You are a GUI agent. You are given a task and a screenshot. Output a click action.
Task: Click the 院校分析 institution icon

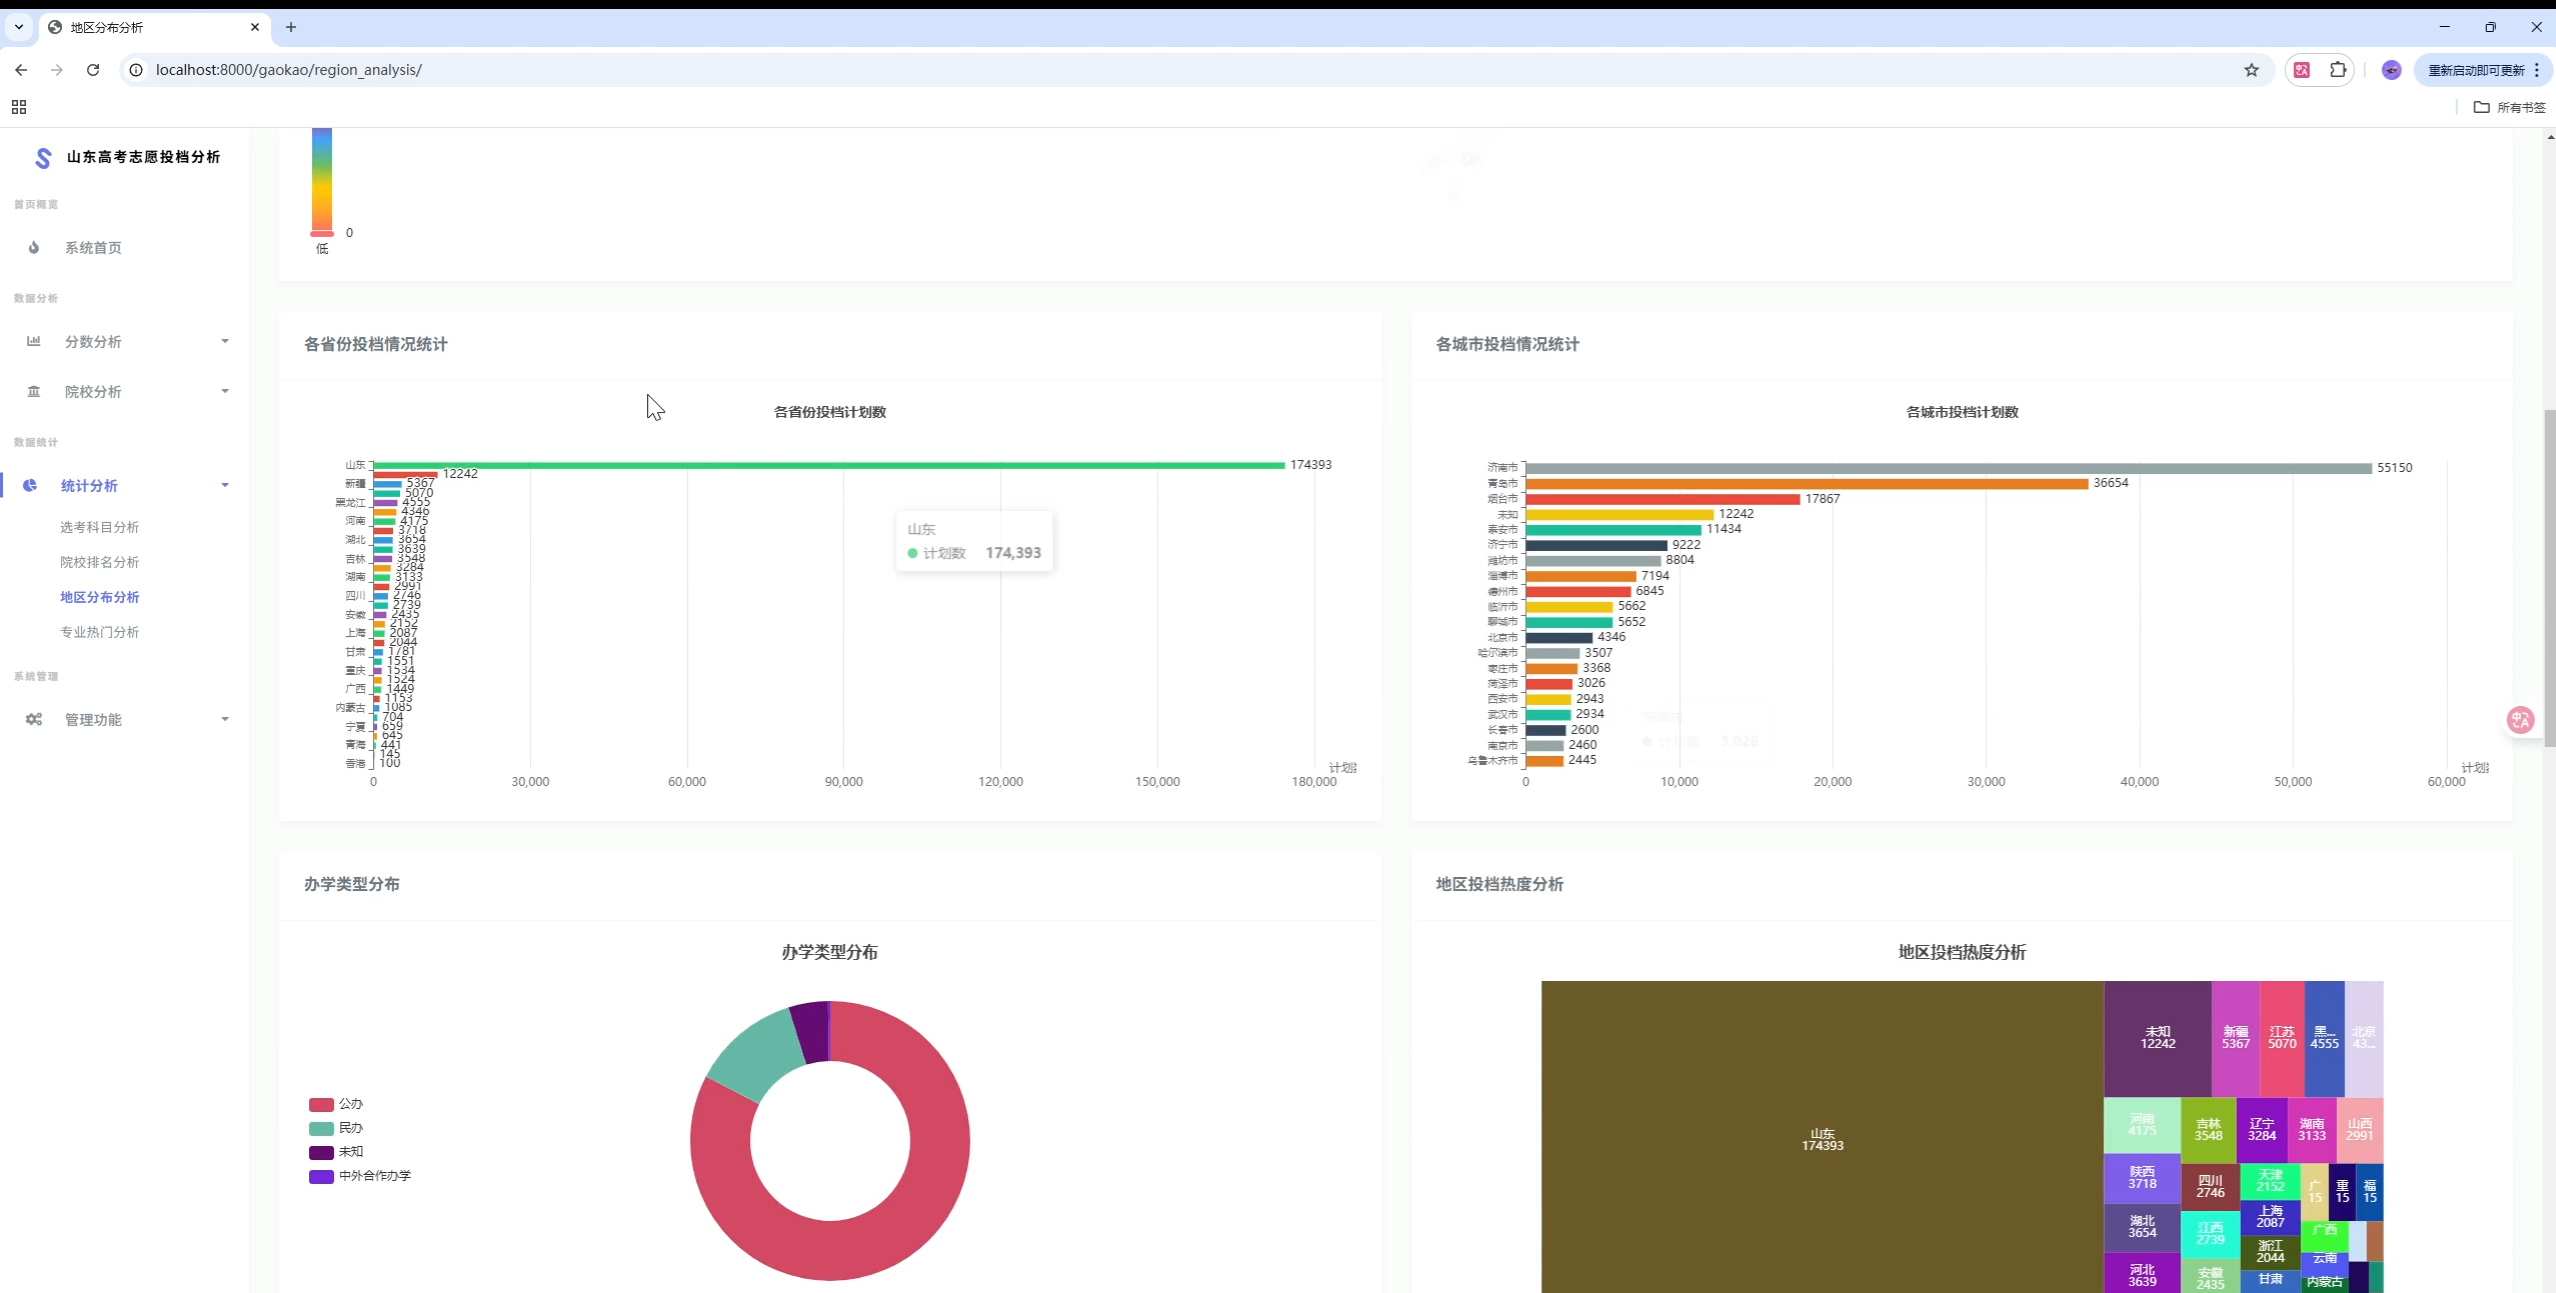click(x=34, y=392)
